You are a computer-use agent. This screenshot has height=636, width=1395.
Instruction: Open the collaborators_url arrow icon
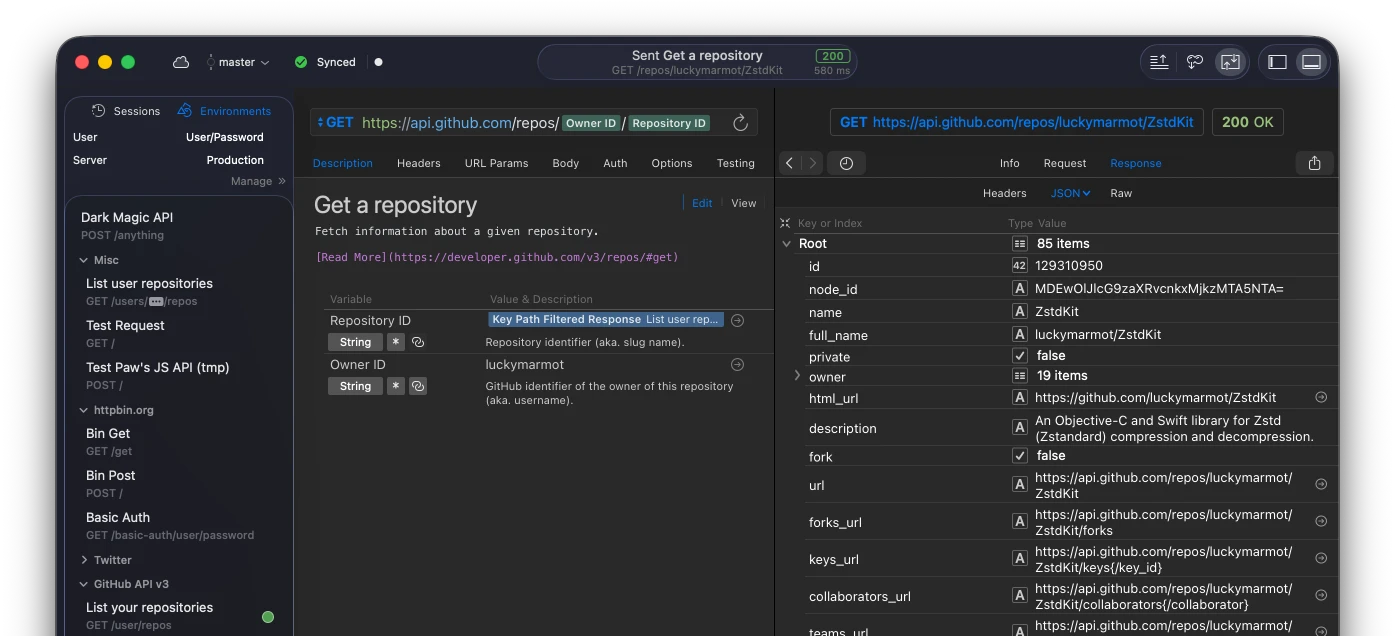coord(1321,595)
